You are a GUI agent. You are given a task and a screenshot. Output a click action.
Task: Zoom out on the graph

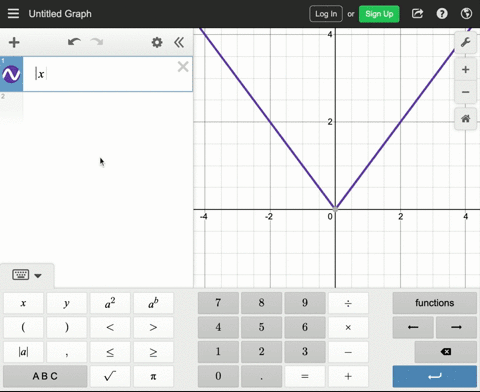click(x=465, y=92)
